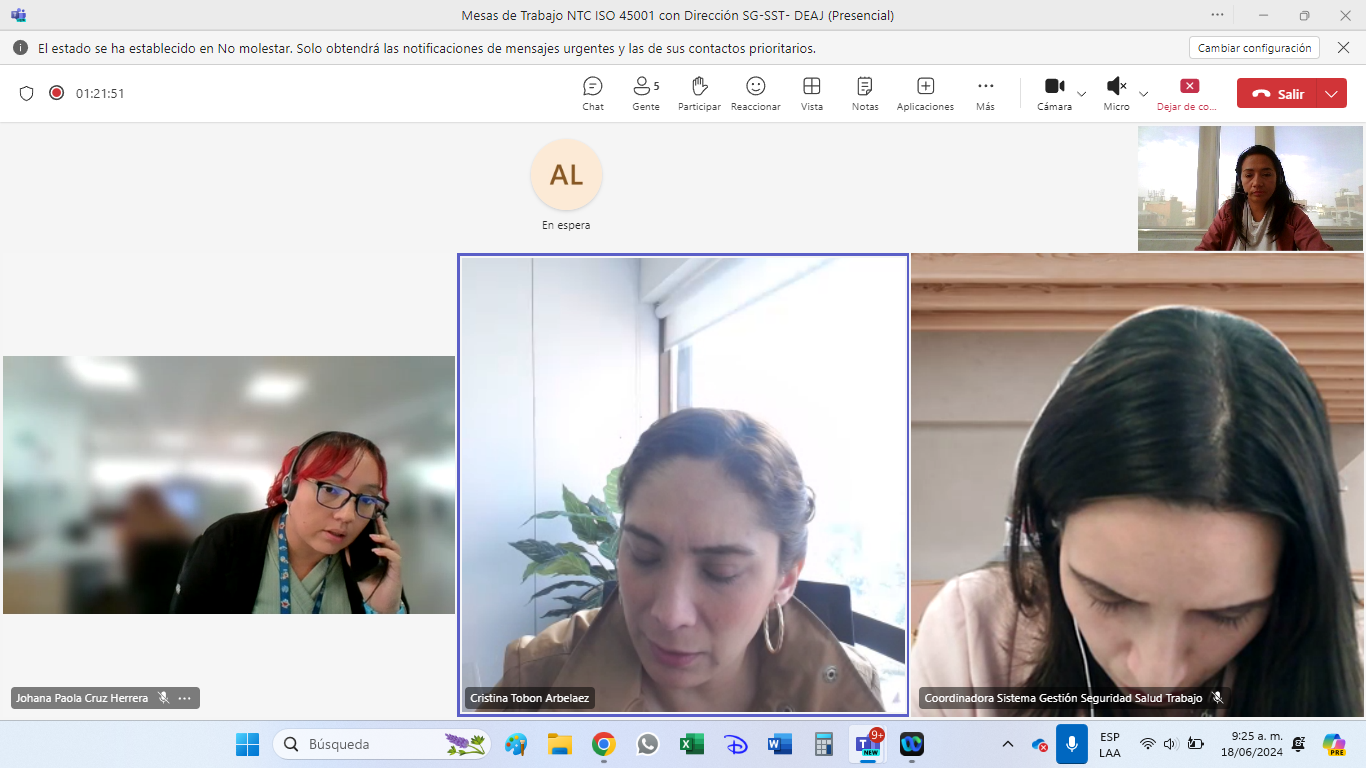The width and height of the screenshot is (1366, 768).
Task: Unmute the Micro button
Action: pos(1117,93)
